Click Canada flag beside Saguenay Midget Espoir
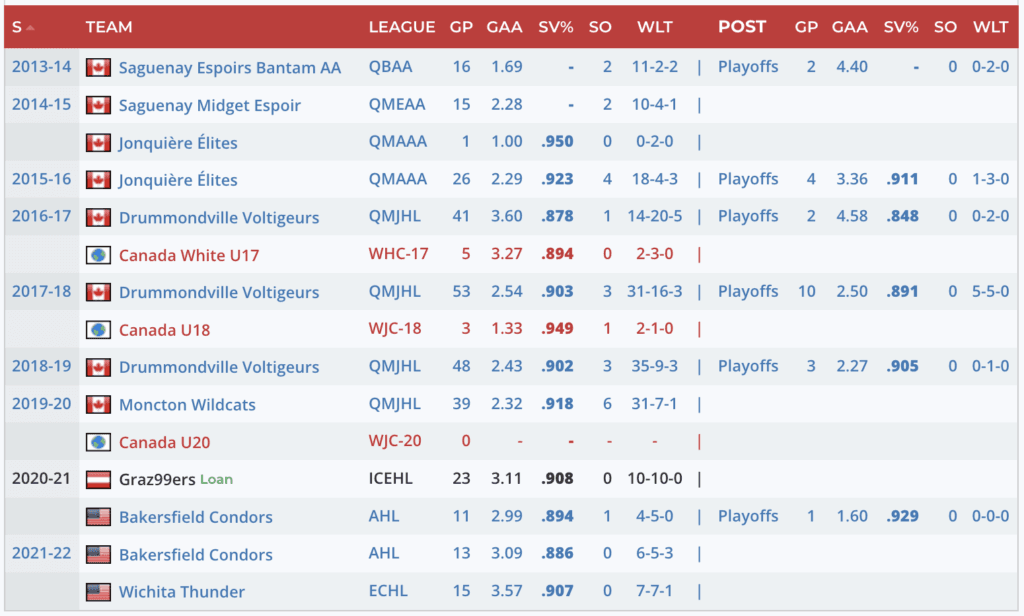 point(98,105)
